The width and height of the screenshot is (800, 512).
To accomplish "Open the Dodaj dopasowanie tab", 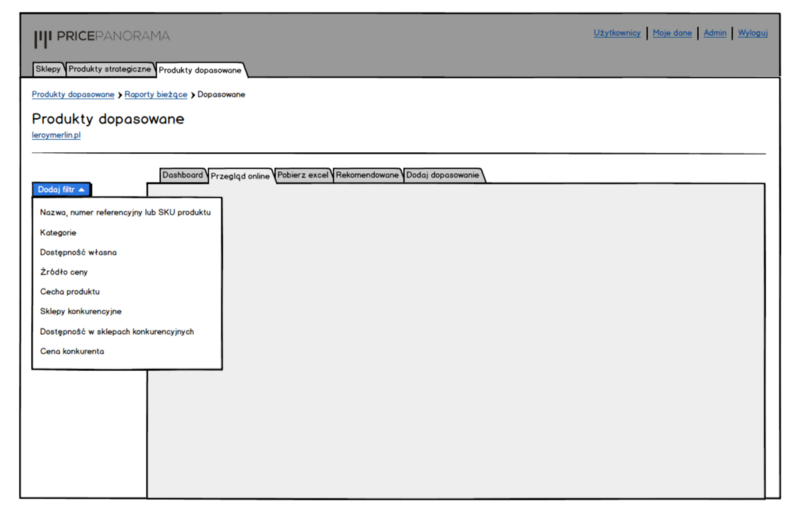I will click(443, 175).
